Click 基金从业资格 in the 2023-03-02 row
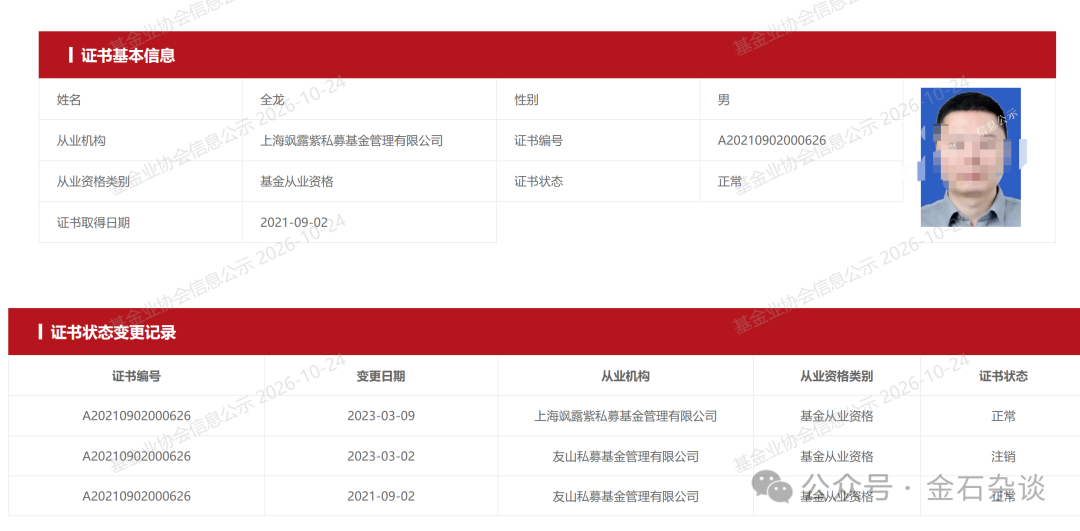Screen dimensions: 1080x531 coord(837,456)
